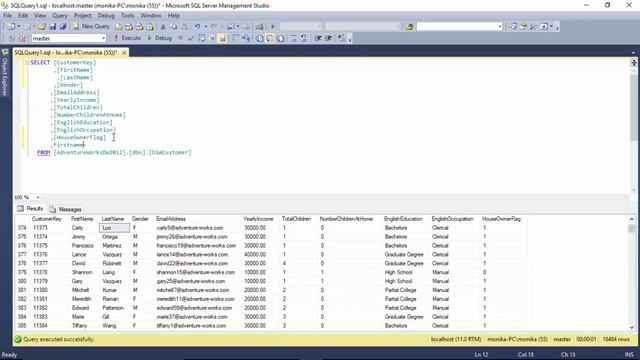Open the New Project dropdown arrow
Viewport: 640px width, 360px height.
coord(19,27)
